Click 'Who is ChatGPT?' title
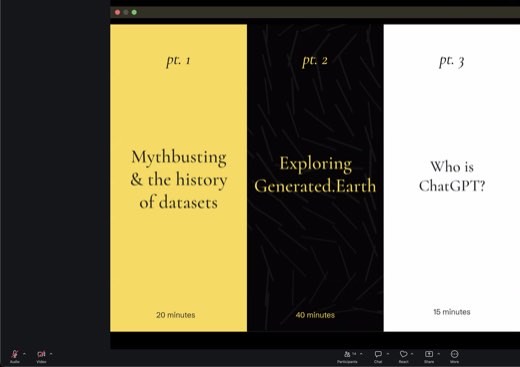The height and width of the screenshot is (367, 520). click(452, 176)
